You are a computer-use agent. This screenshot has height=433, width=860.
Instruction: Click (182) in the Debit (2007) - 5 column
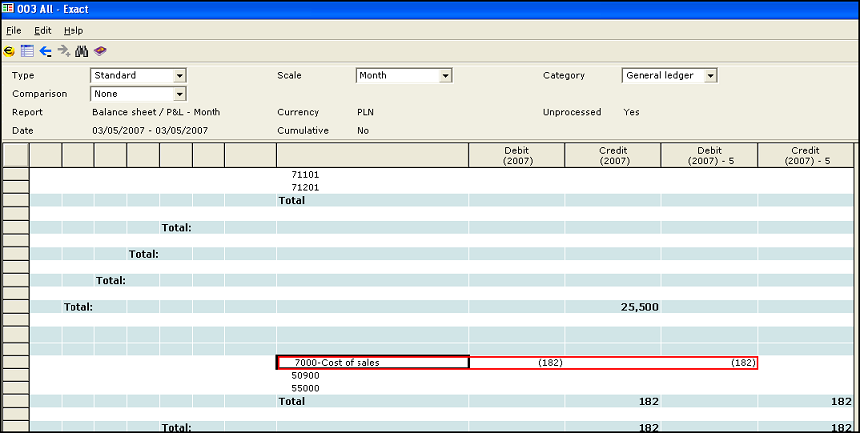pos(743,363)
